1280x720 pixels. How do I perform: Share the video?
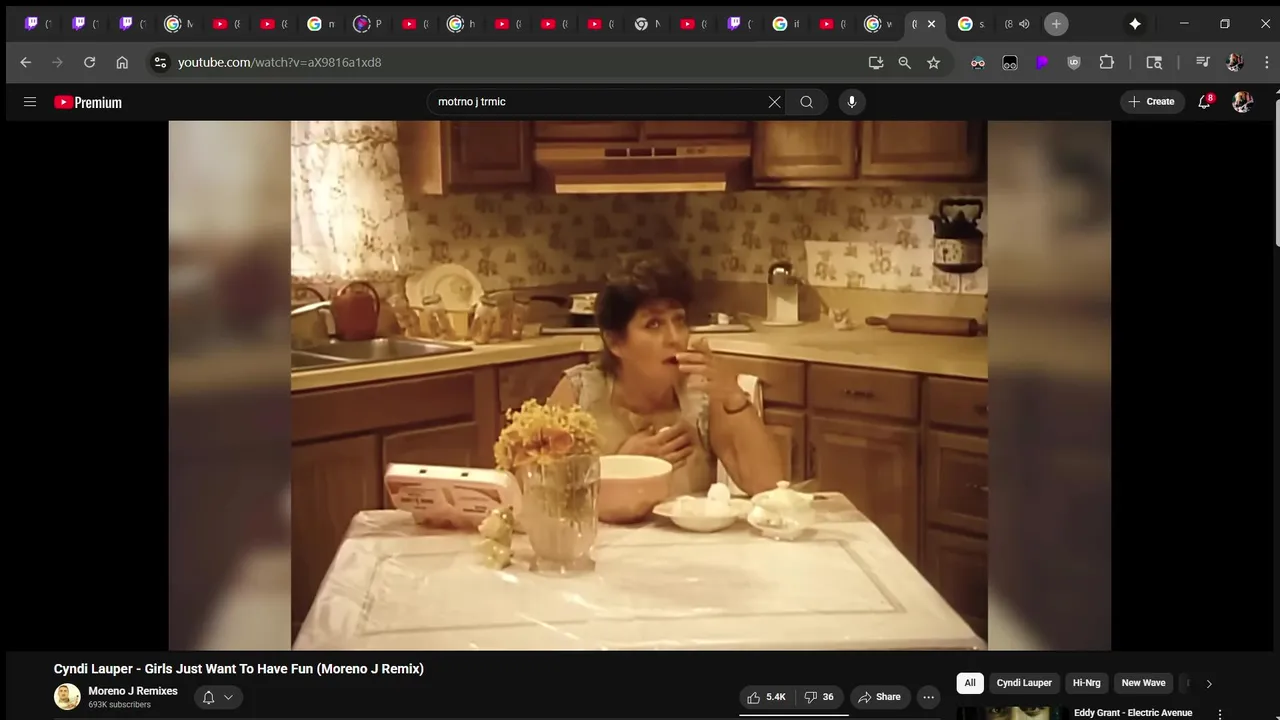(879, 697)
